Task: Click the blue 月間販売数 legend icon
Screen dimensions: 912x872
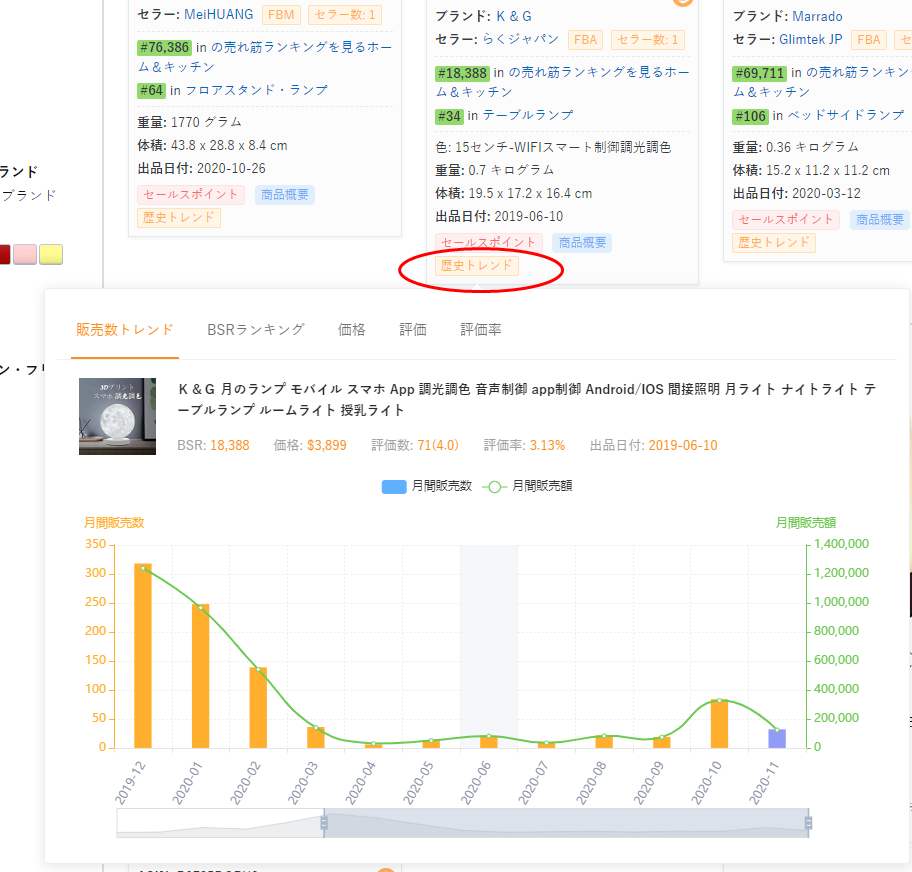Action: tap(394, 487)
